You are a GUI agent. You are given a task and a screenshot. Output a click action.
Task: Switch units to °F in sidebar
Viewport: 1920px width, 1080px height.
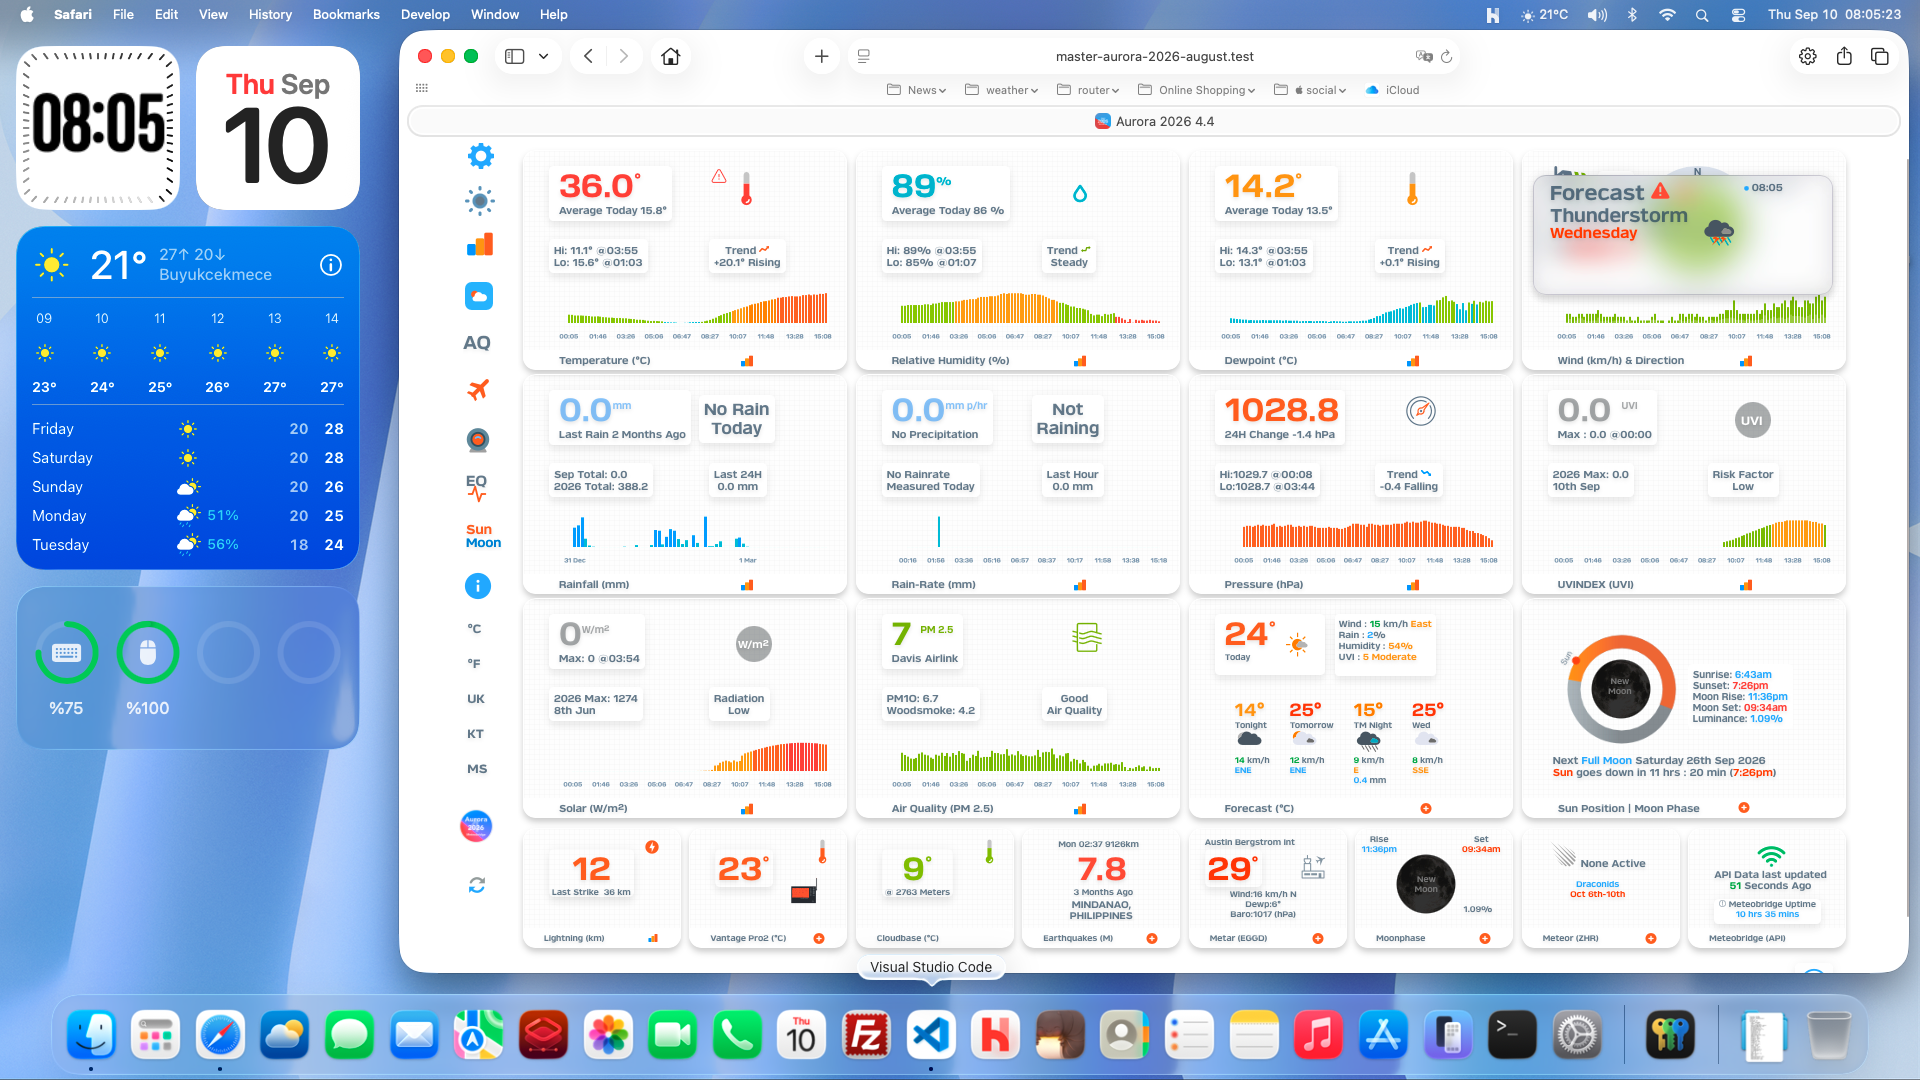474,664
